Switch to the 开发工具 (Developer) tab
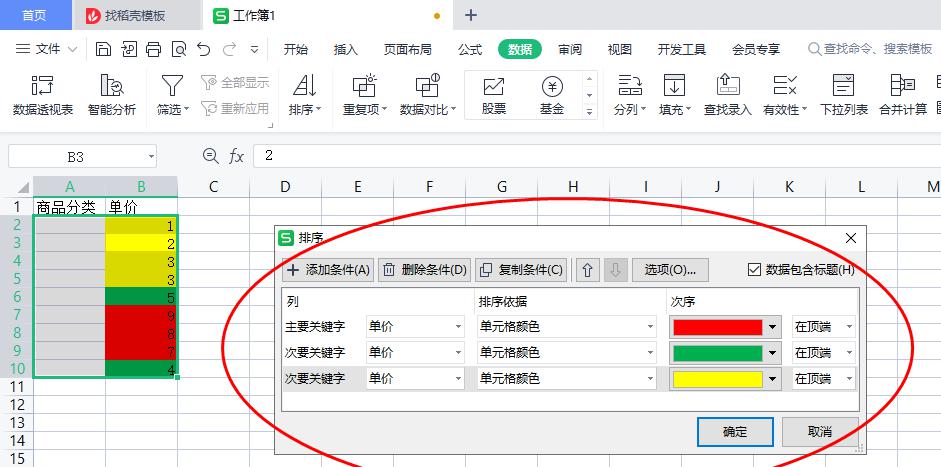 (682, 50)
